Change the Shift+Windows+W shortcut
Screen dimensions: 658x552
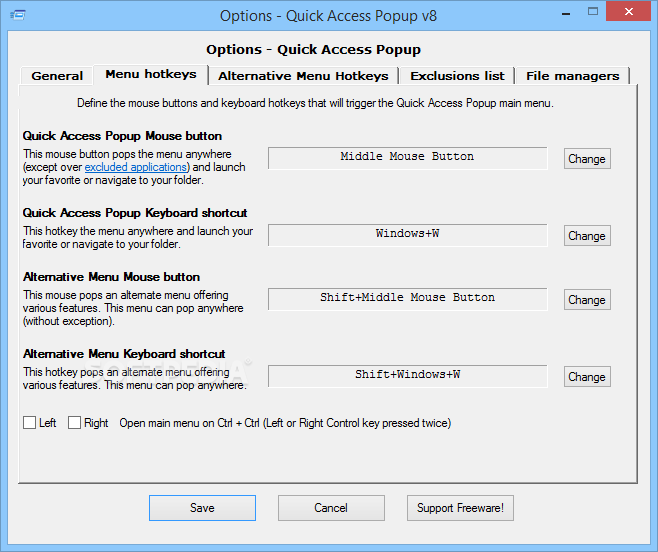coord(587,377)
